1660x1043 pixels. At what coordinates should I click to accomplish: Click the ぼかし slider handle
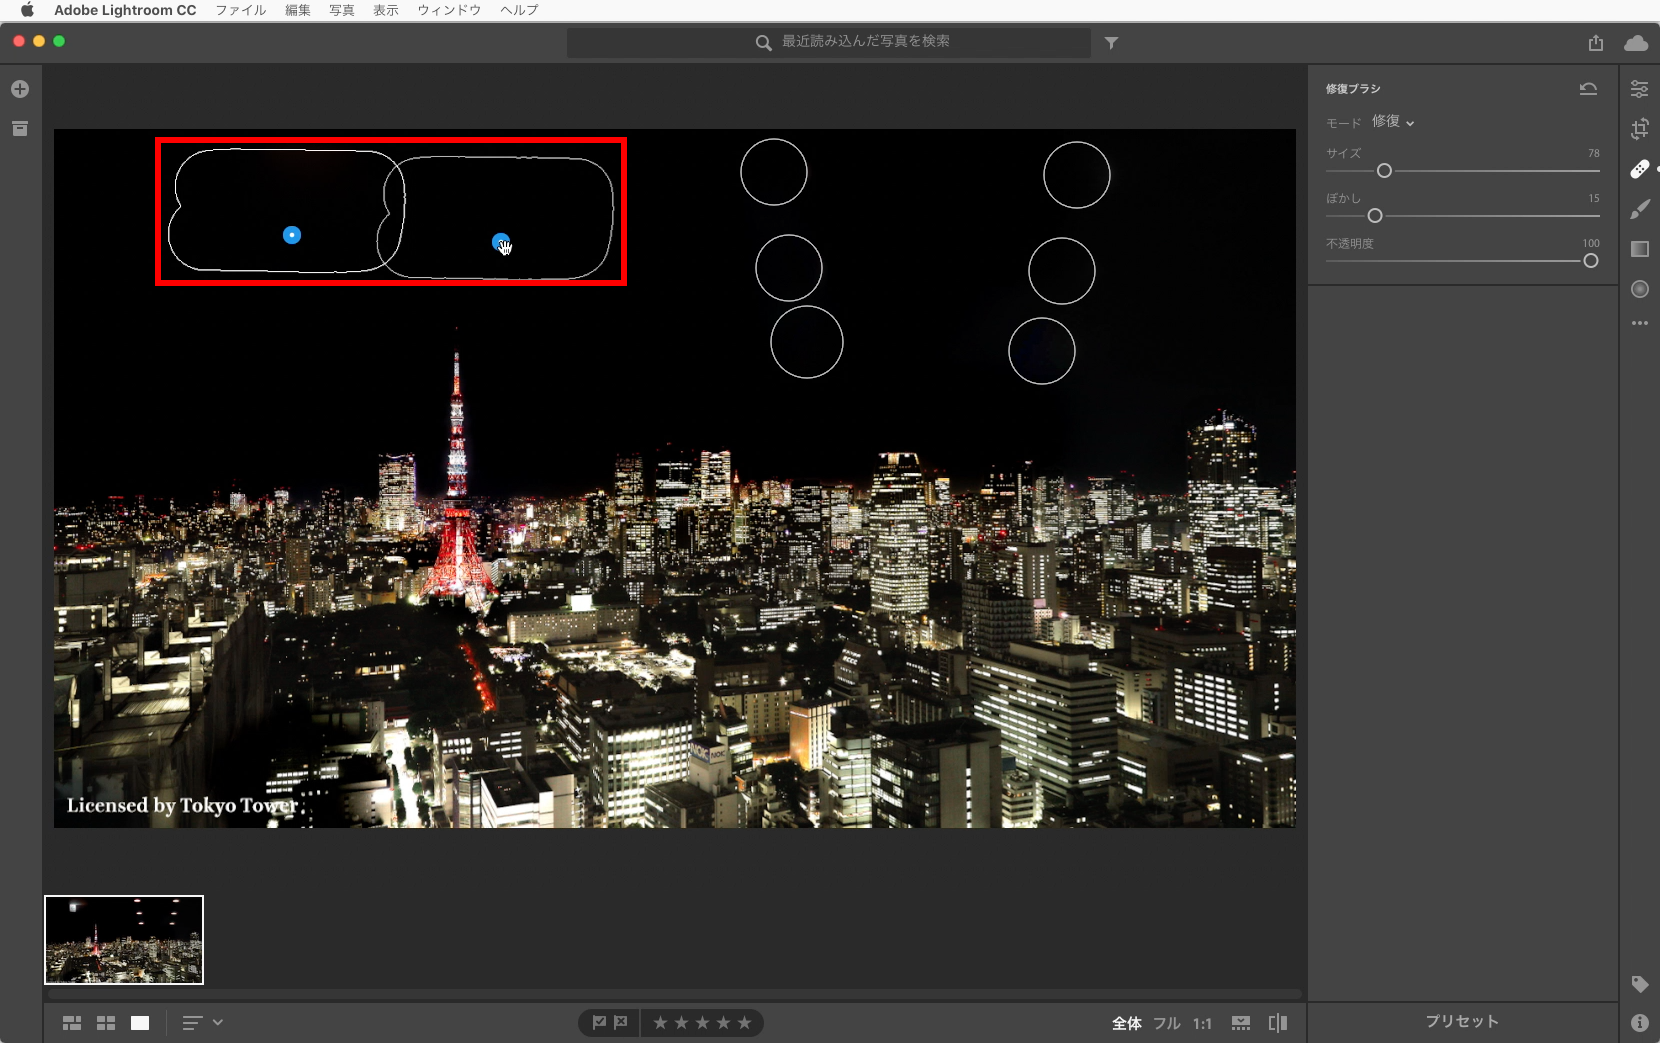pos(1375,216)
